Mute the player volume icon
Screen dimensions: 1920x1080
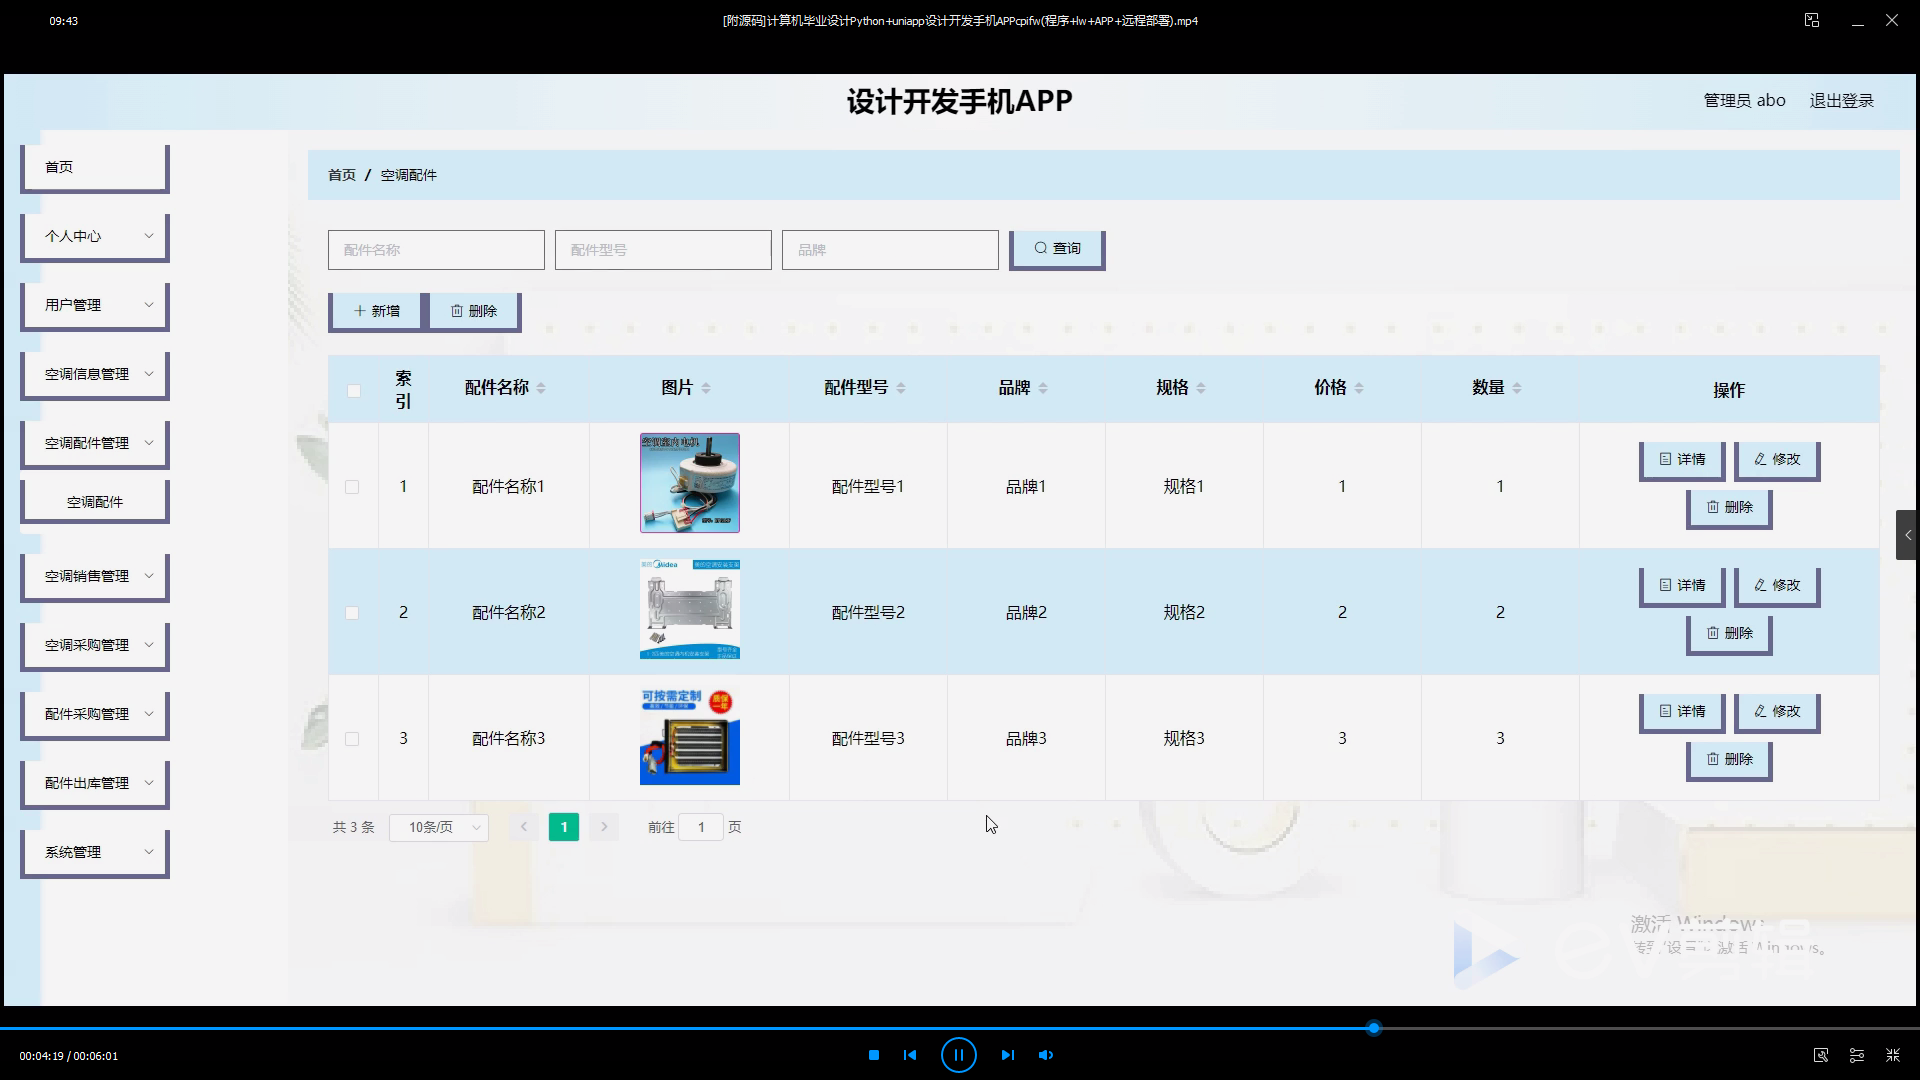point(1046,1055)
